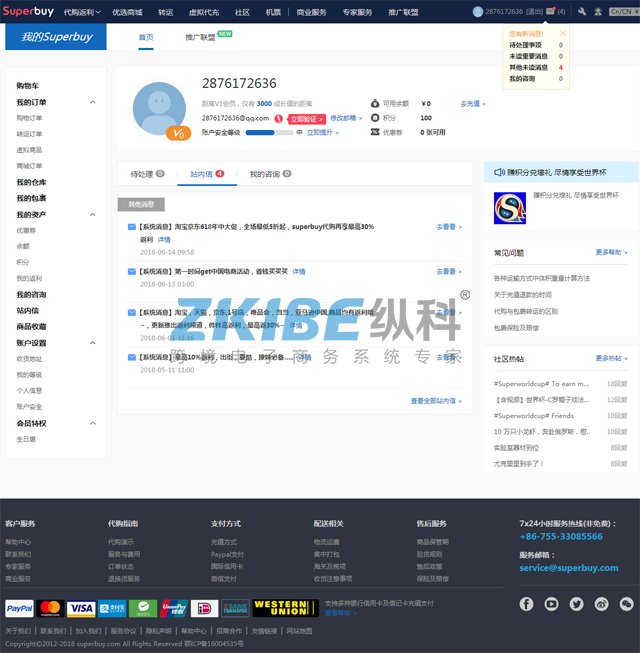This screenshot has height=653, width=640.
Task: Switch to the 站内信 tab
Action: point(207,174)
